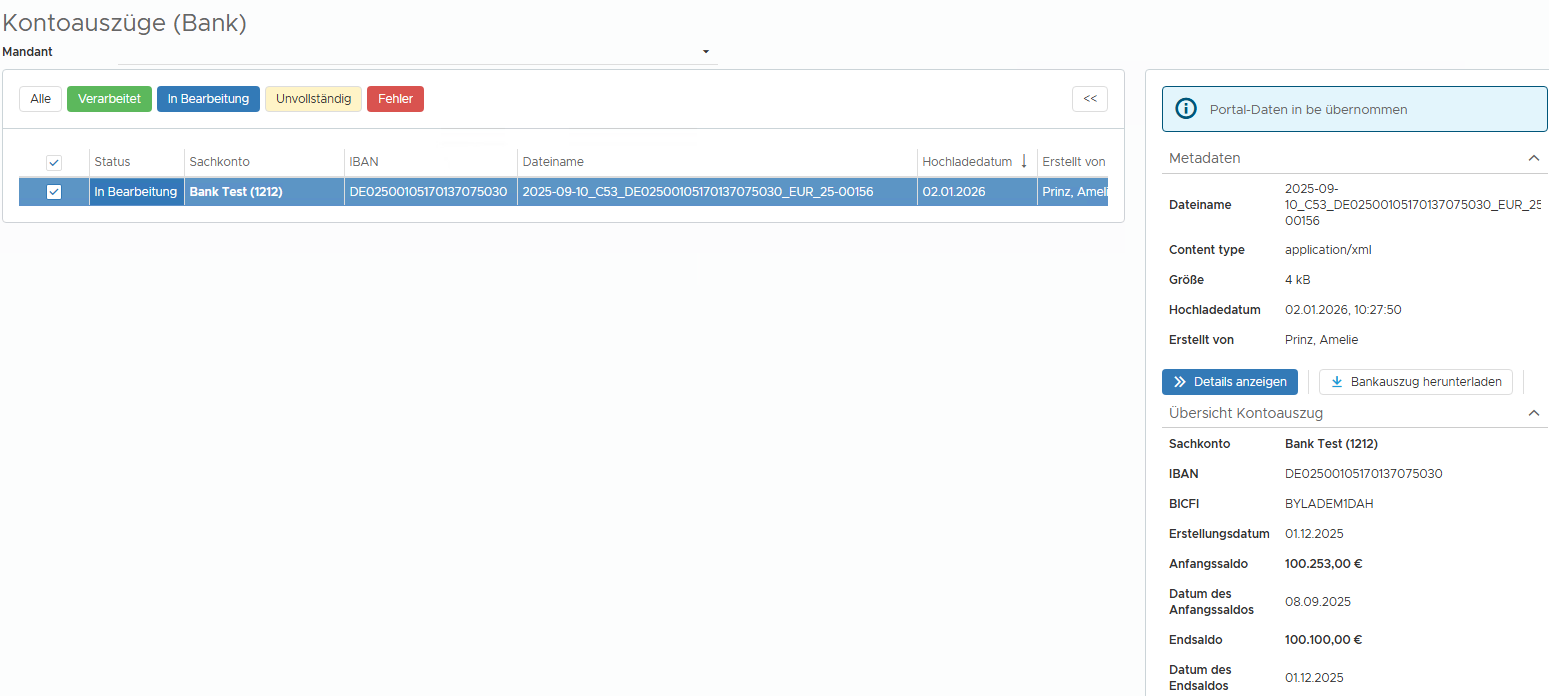Click the info icon in Portal-Daten banner
This screenshot has height=696, width=1549.
[1186, 109]
